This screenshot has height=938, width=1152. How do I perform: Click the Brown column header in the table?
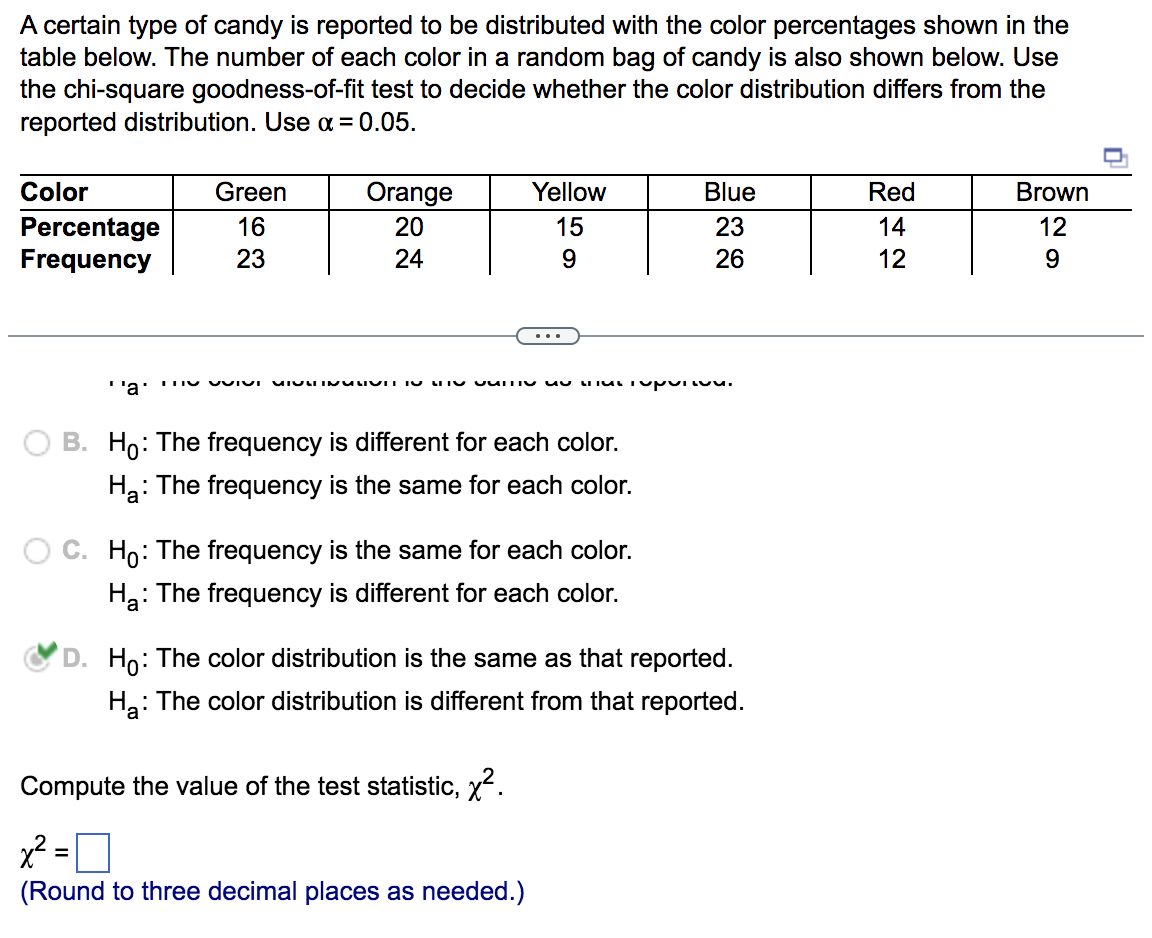tap(1051, 192)
